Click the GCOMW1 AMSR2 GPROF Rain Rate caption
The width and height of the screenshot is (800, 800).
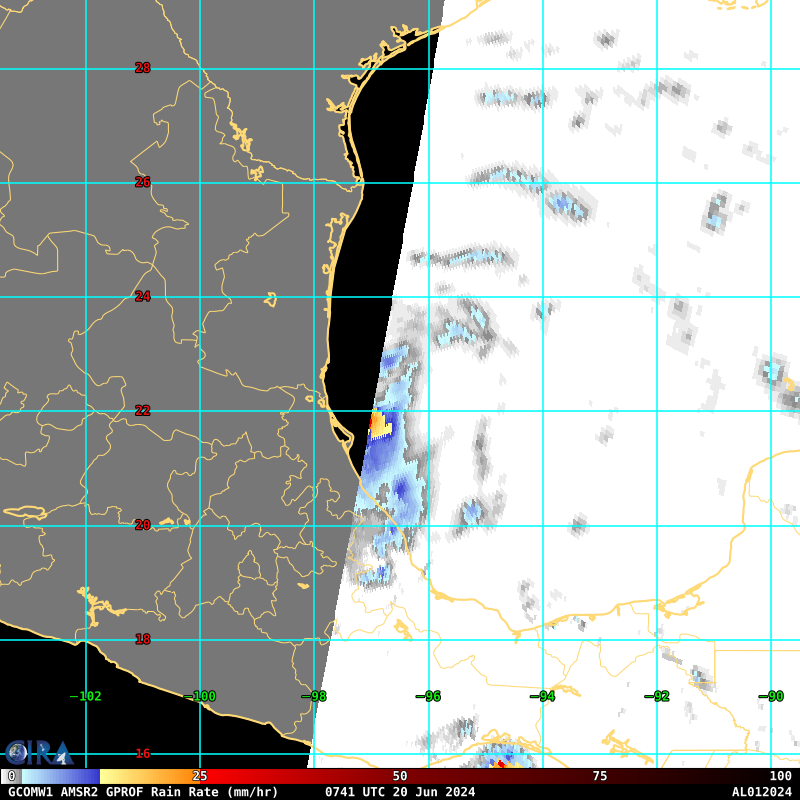coord(143,792)
